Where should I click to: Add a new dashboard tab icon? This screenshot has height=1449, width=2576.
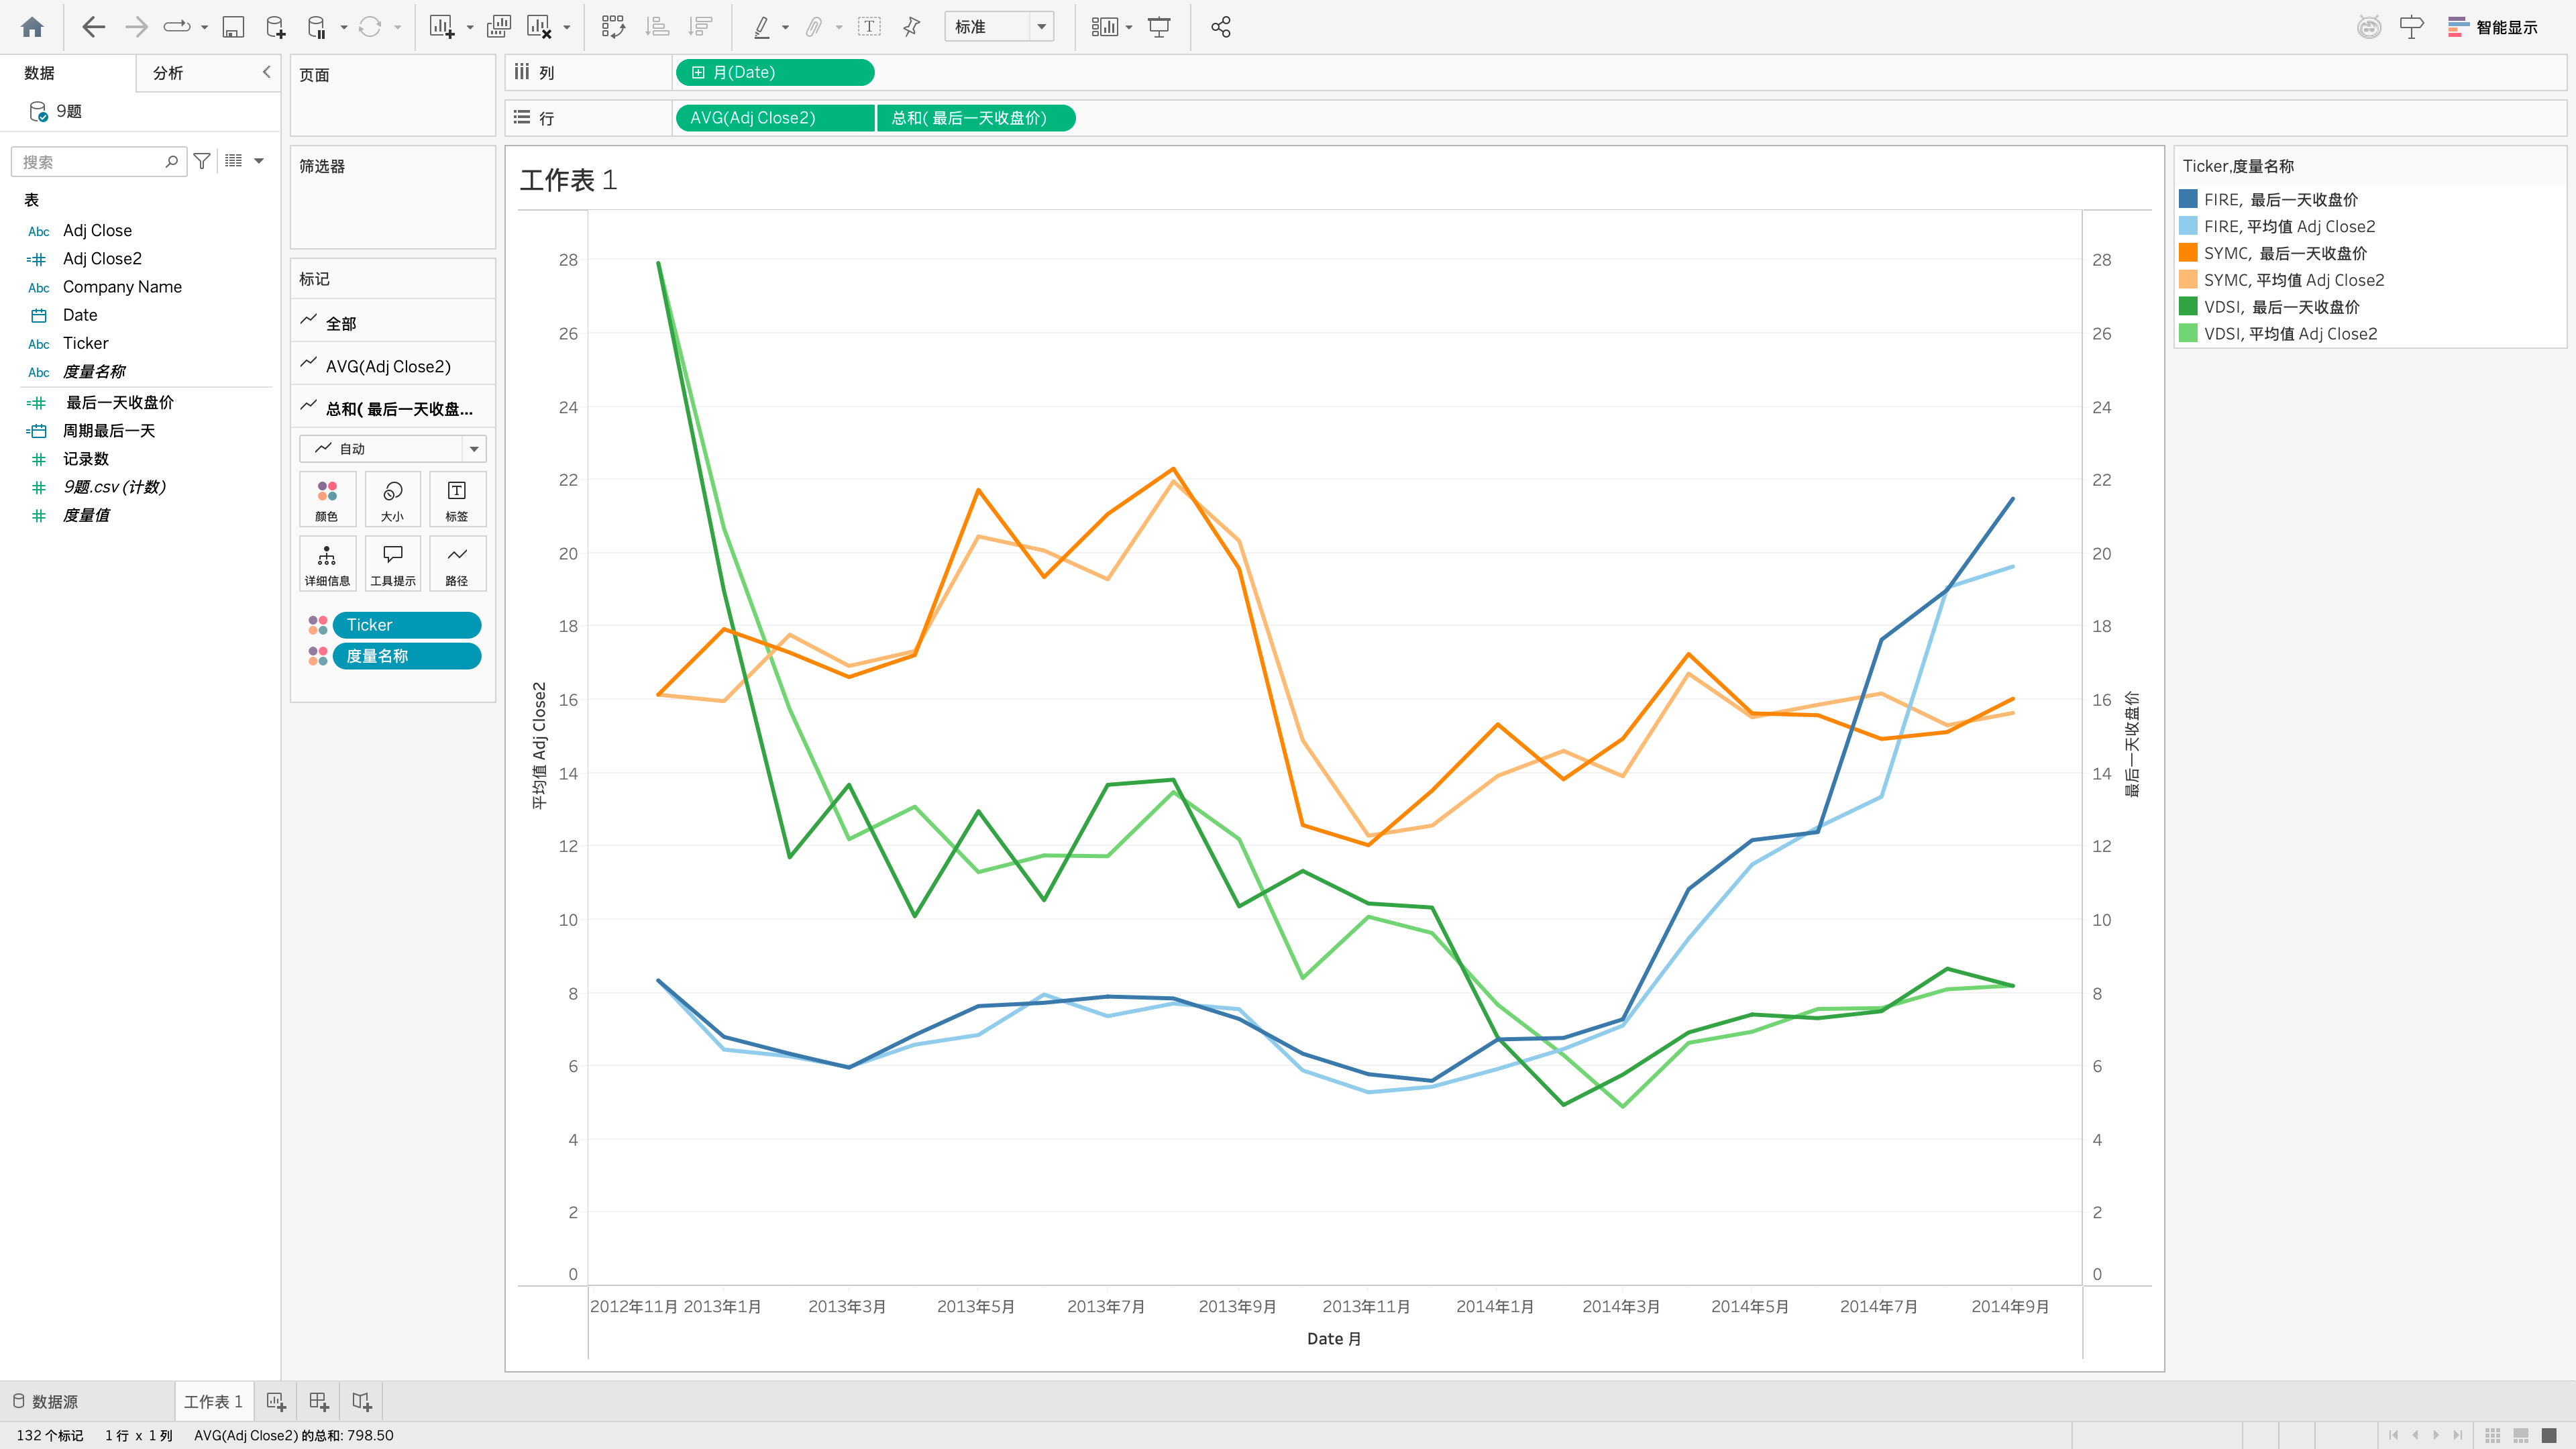(x=318, y=1402)
